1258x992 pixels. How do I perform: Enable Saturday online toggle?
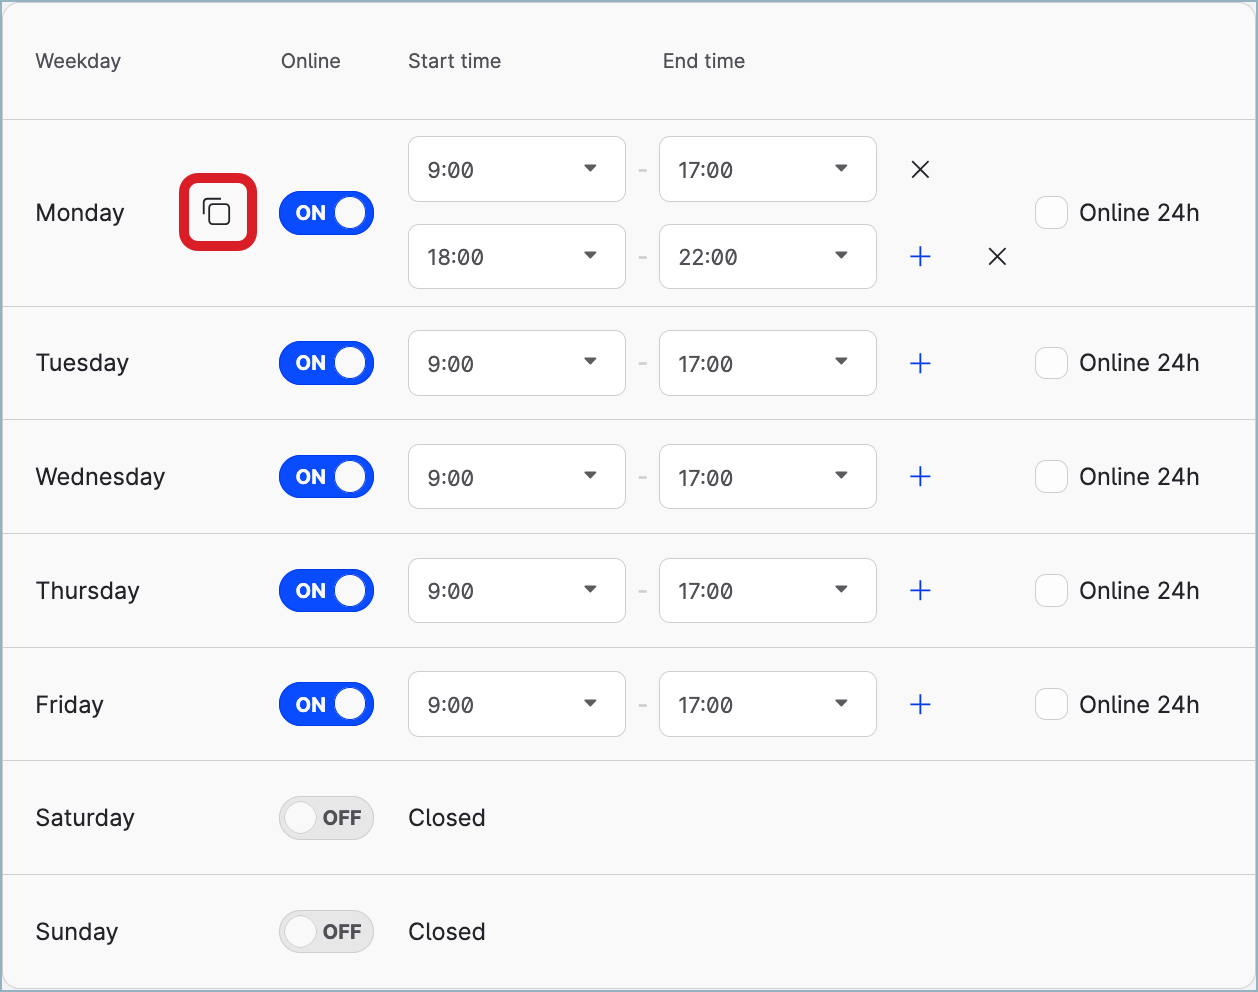tap(326, 818)
